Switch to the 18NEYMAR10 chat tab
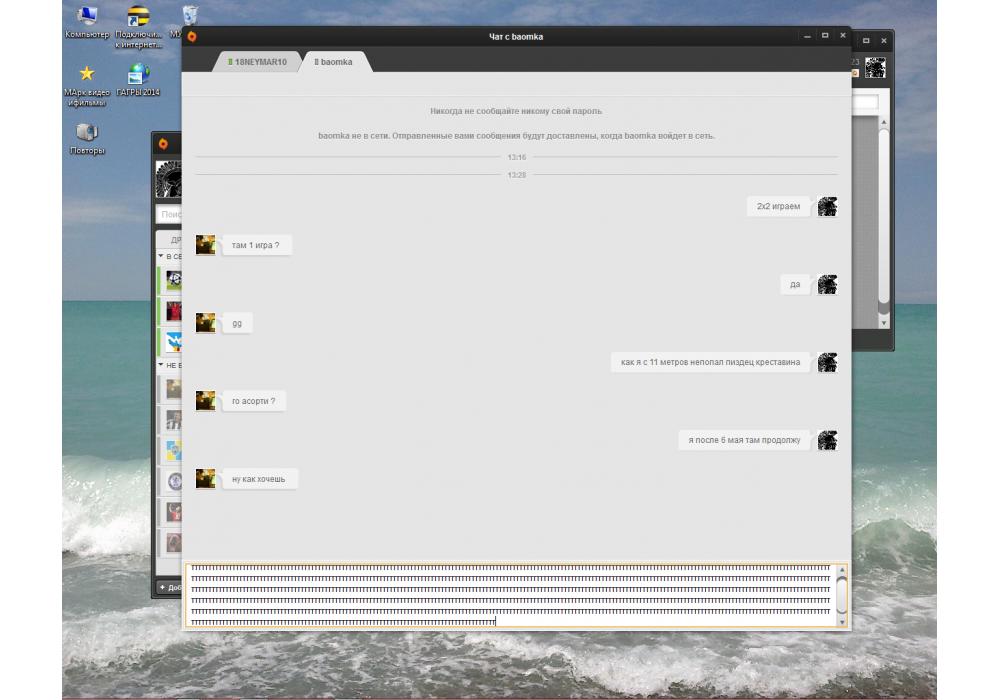 pyautogui.click(x=259, y=62)
